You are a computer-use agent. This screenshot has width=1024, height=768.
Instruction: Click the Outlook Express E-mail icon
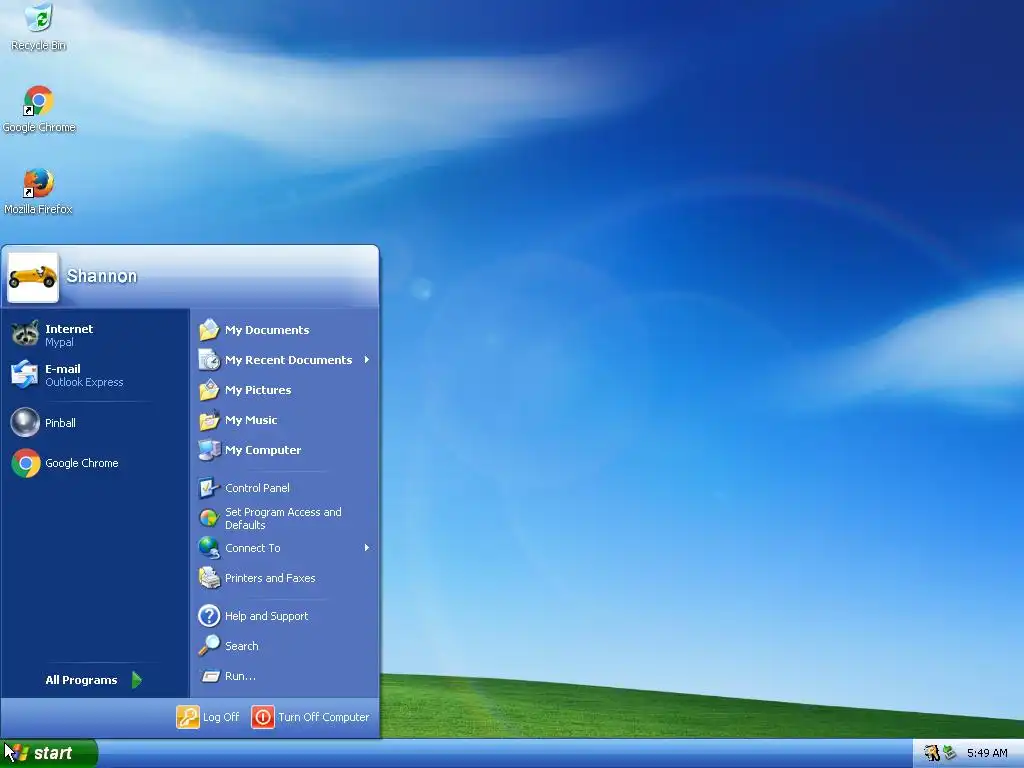[25, 374]
